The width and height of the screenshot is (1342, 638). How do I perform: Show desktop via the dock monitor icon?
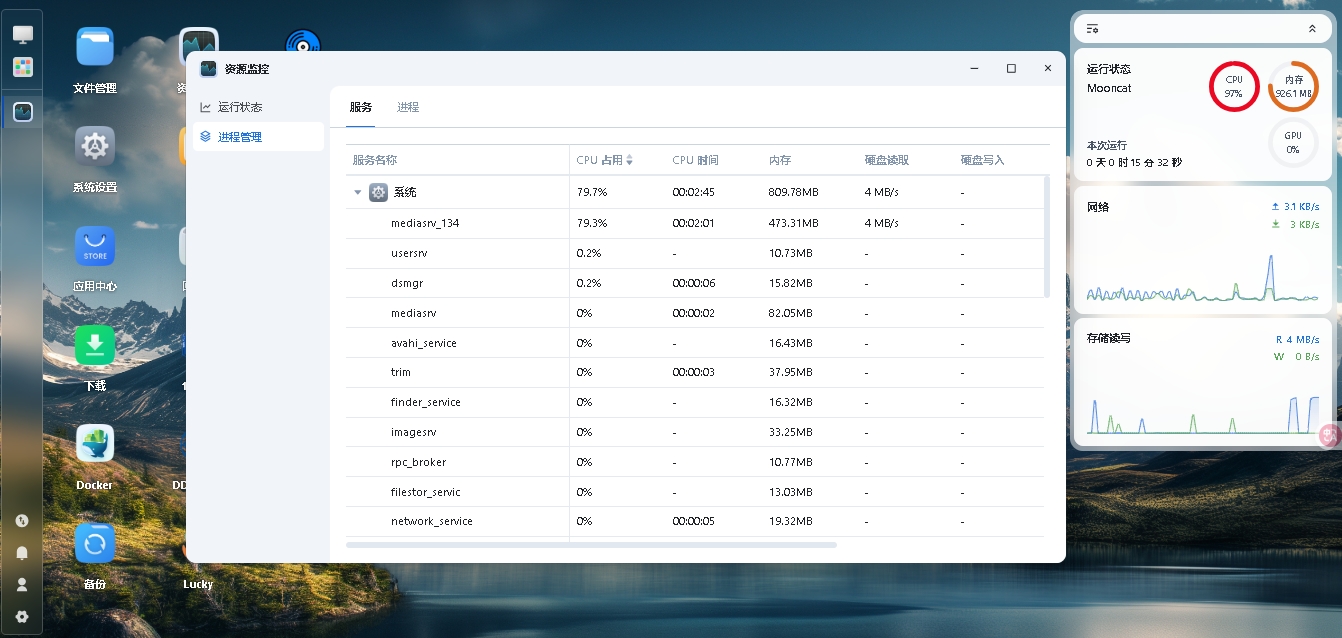point(22,35)
